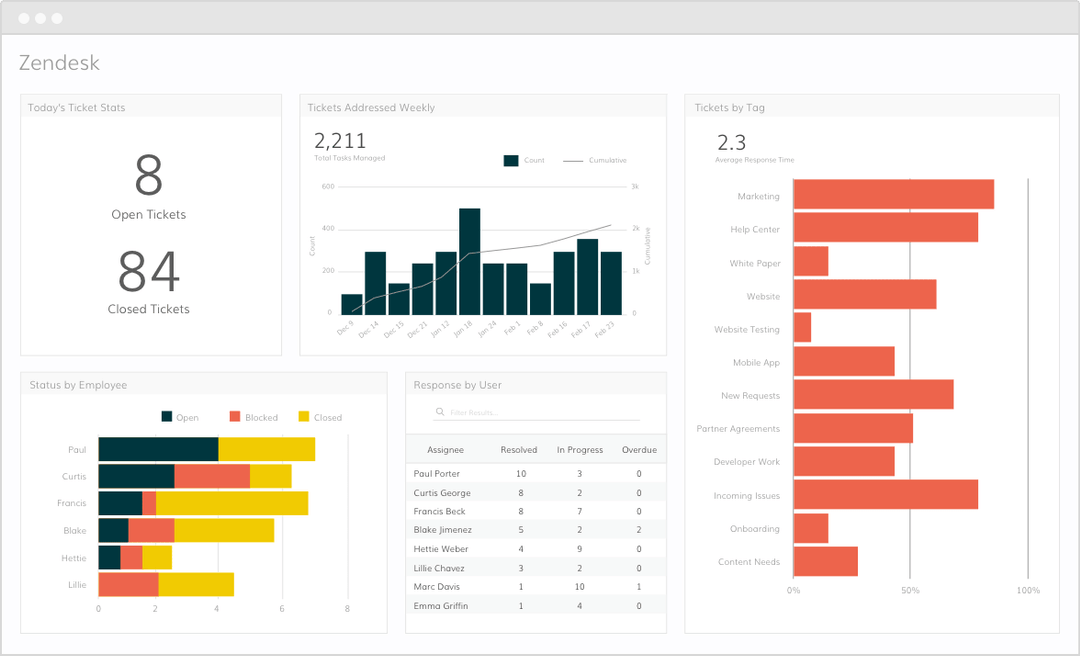Image resolution: width=1080 pixels, height=656 pixels.
Task: Click the 2,211 Total Tasks Managed value
Action: click(x=340, y=141)
